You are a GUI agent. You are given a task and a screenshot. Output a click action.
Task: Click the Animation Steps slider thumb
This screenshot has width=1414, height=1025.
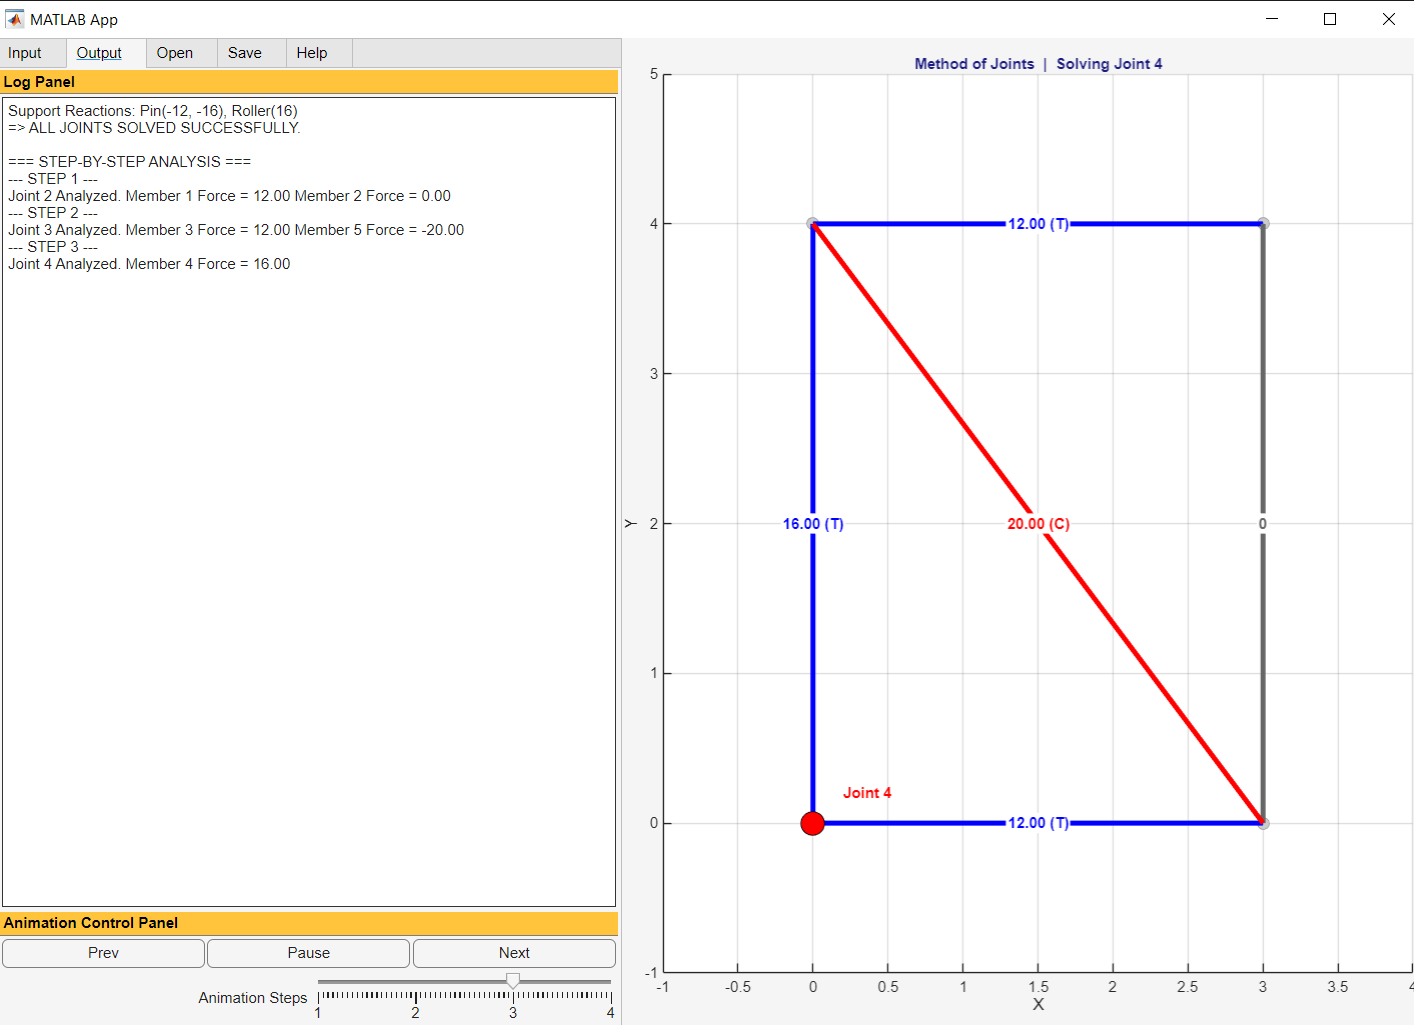(513, 981)
